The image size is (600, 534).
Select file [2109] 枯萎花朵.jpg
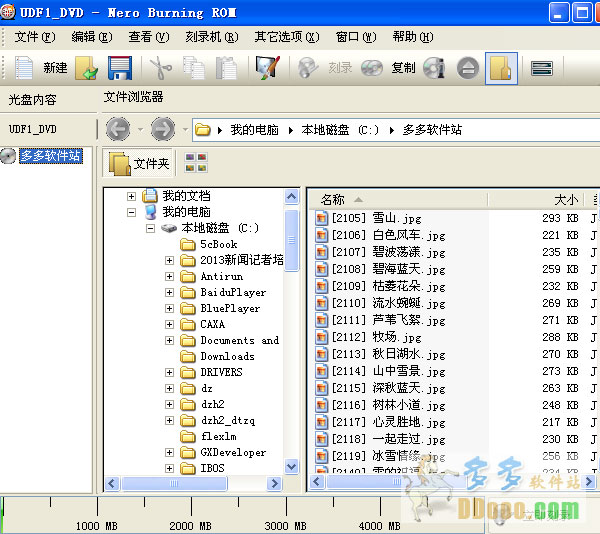388,286
